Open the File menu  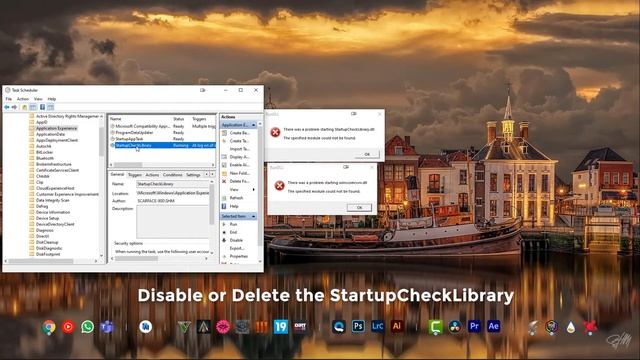click(9, 99)
